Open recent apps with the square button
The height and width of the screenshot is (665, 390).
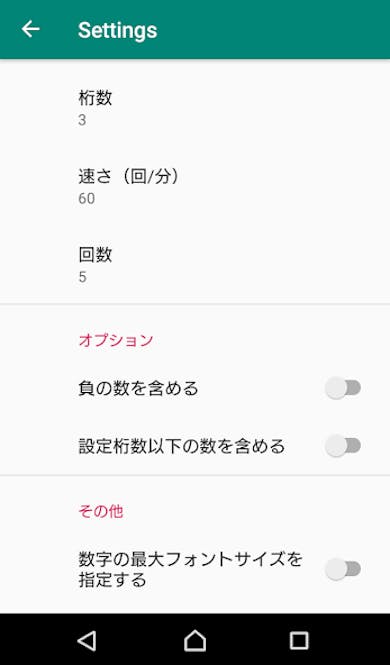(299, 640)
